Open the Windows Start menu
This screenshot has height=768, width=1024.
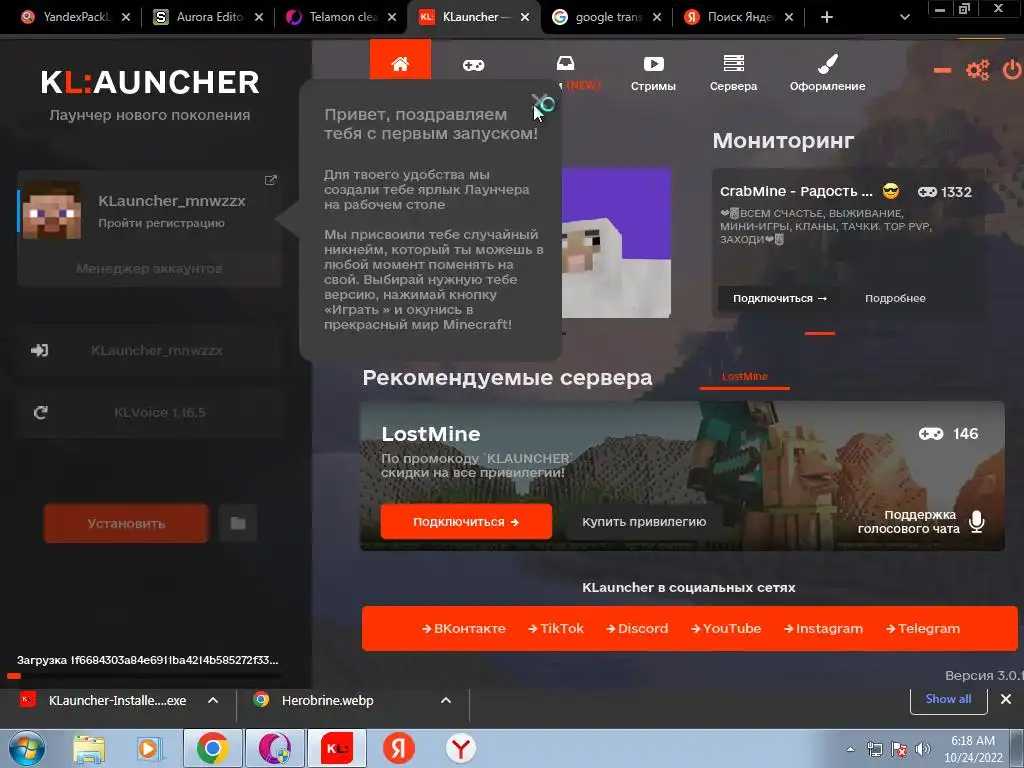click(x=26, y=748)
